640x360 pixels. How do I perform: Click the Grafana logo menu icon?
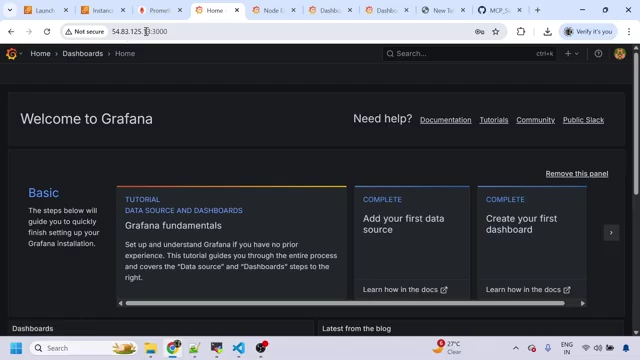click(11, 53)
